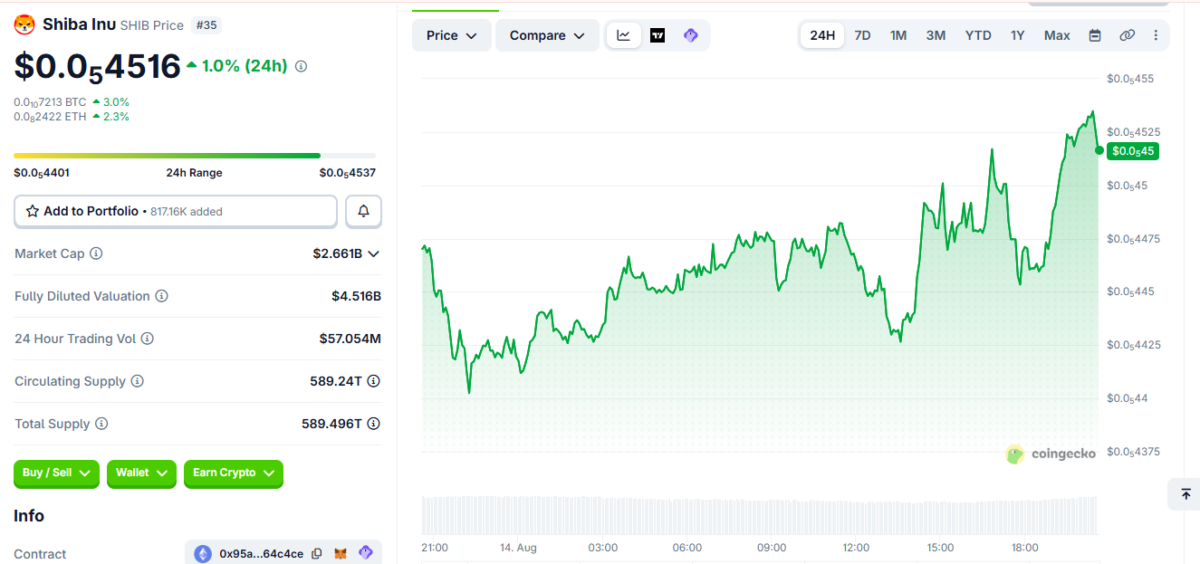Click the Info section heading

pos(29,516)
